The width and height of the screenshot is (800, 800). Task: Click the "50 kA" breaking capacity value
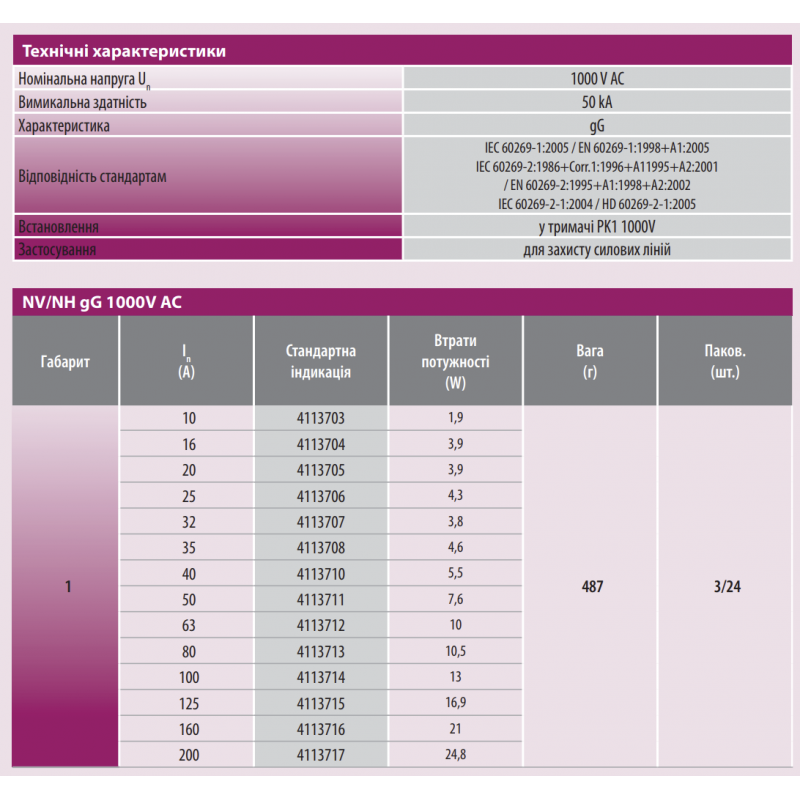click(595, 101)
